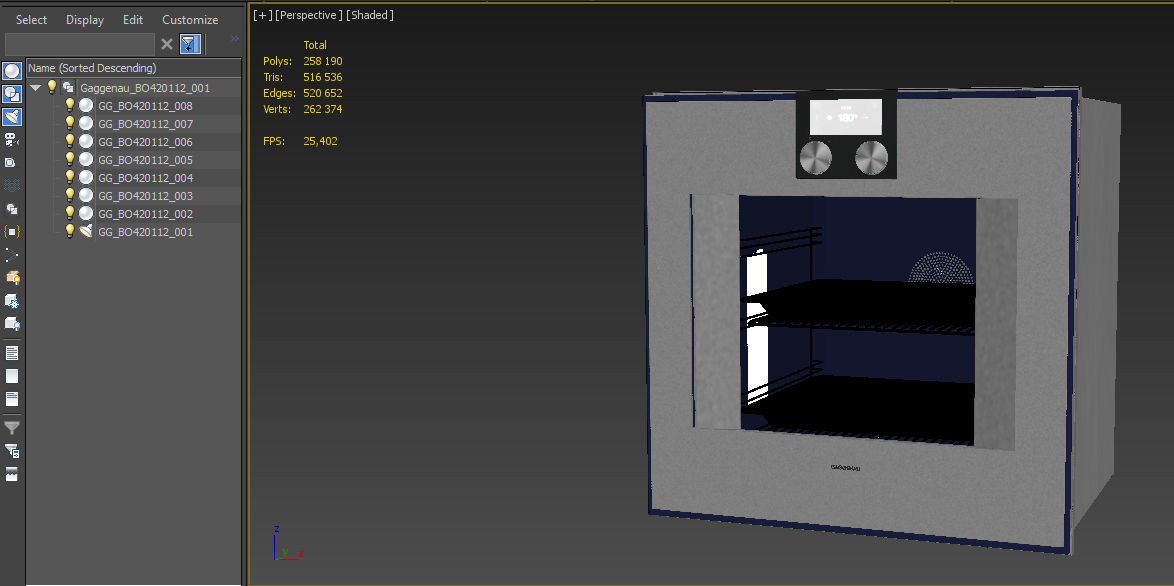
Task: Click the oven's left control knob in viewport
Action: coord(815,158)
